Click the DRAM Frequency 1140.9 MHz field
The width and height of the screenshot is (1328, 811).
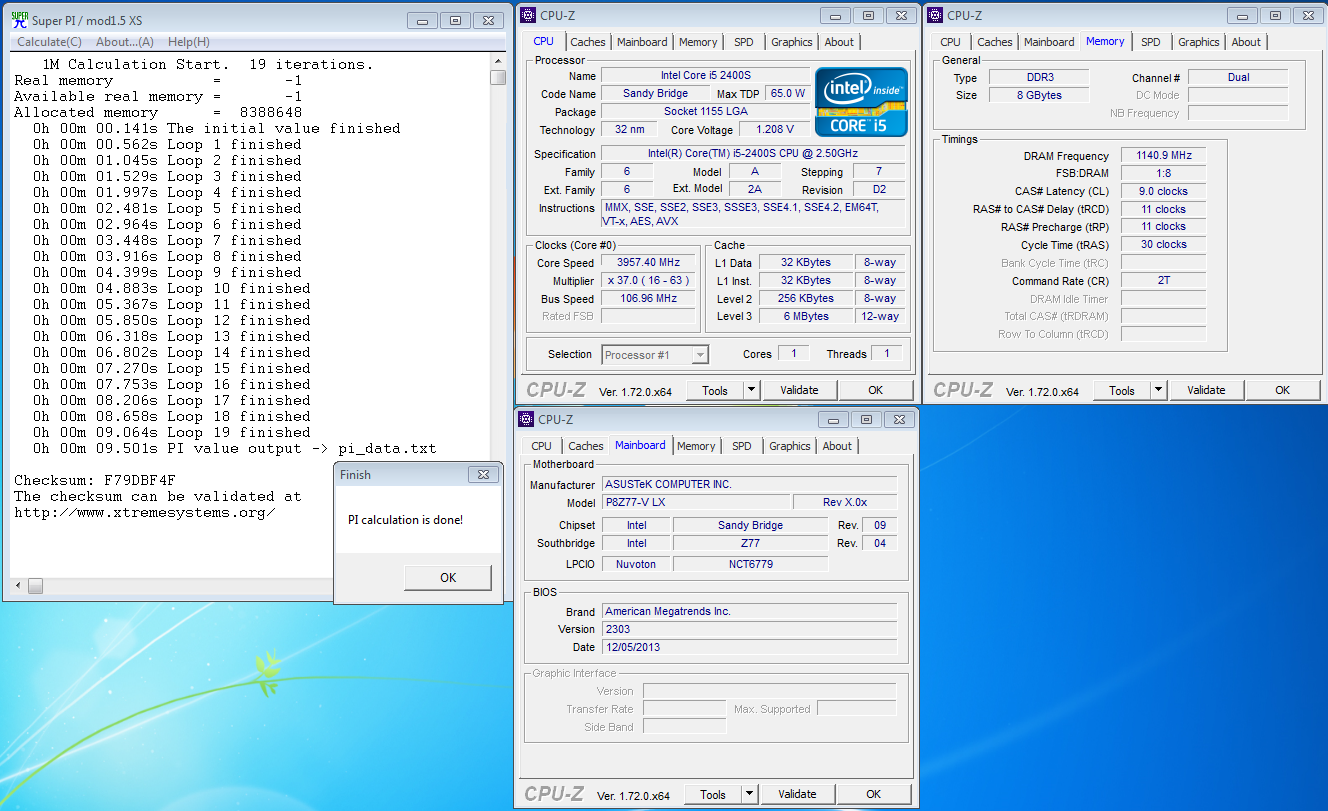(x=1163, y=156)
